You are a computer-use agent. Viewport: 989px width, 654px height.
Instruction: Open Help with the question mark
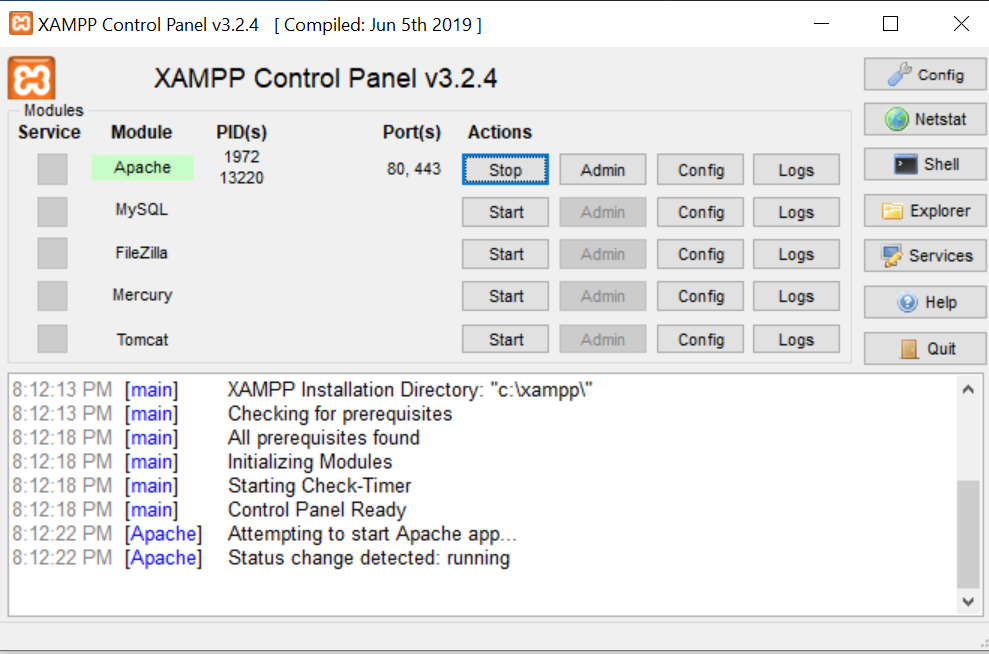[925, 302]
